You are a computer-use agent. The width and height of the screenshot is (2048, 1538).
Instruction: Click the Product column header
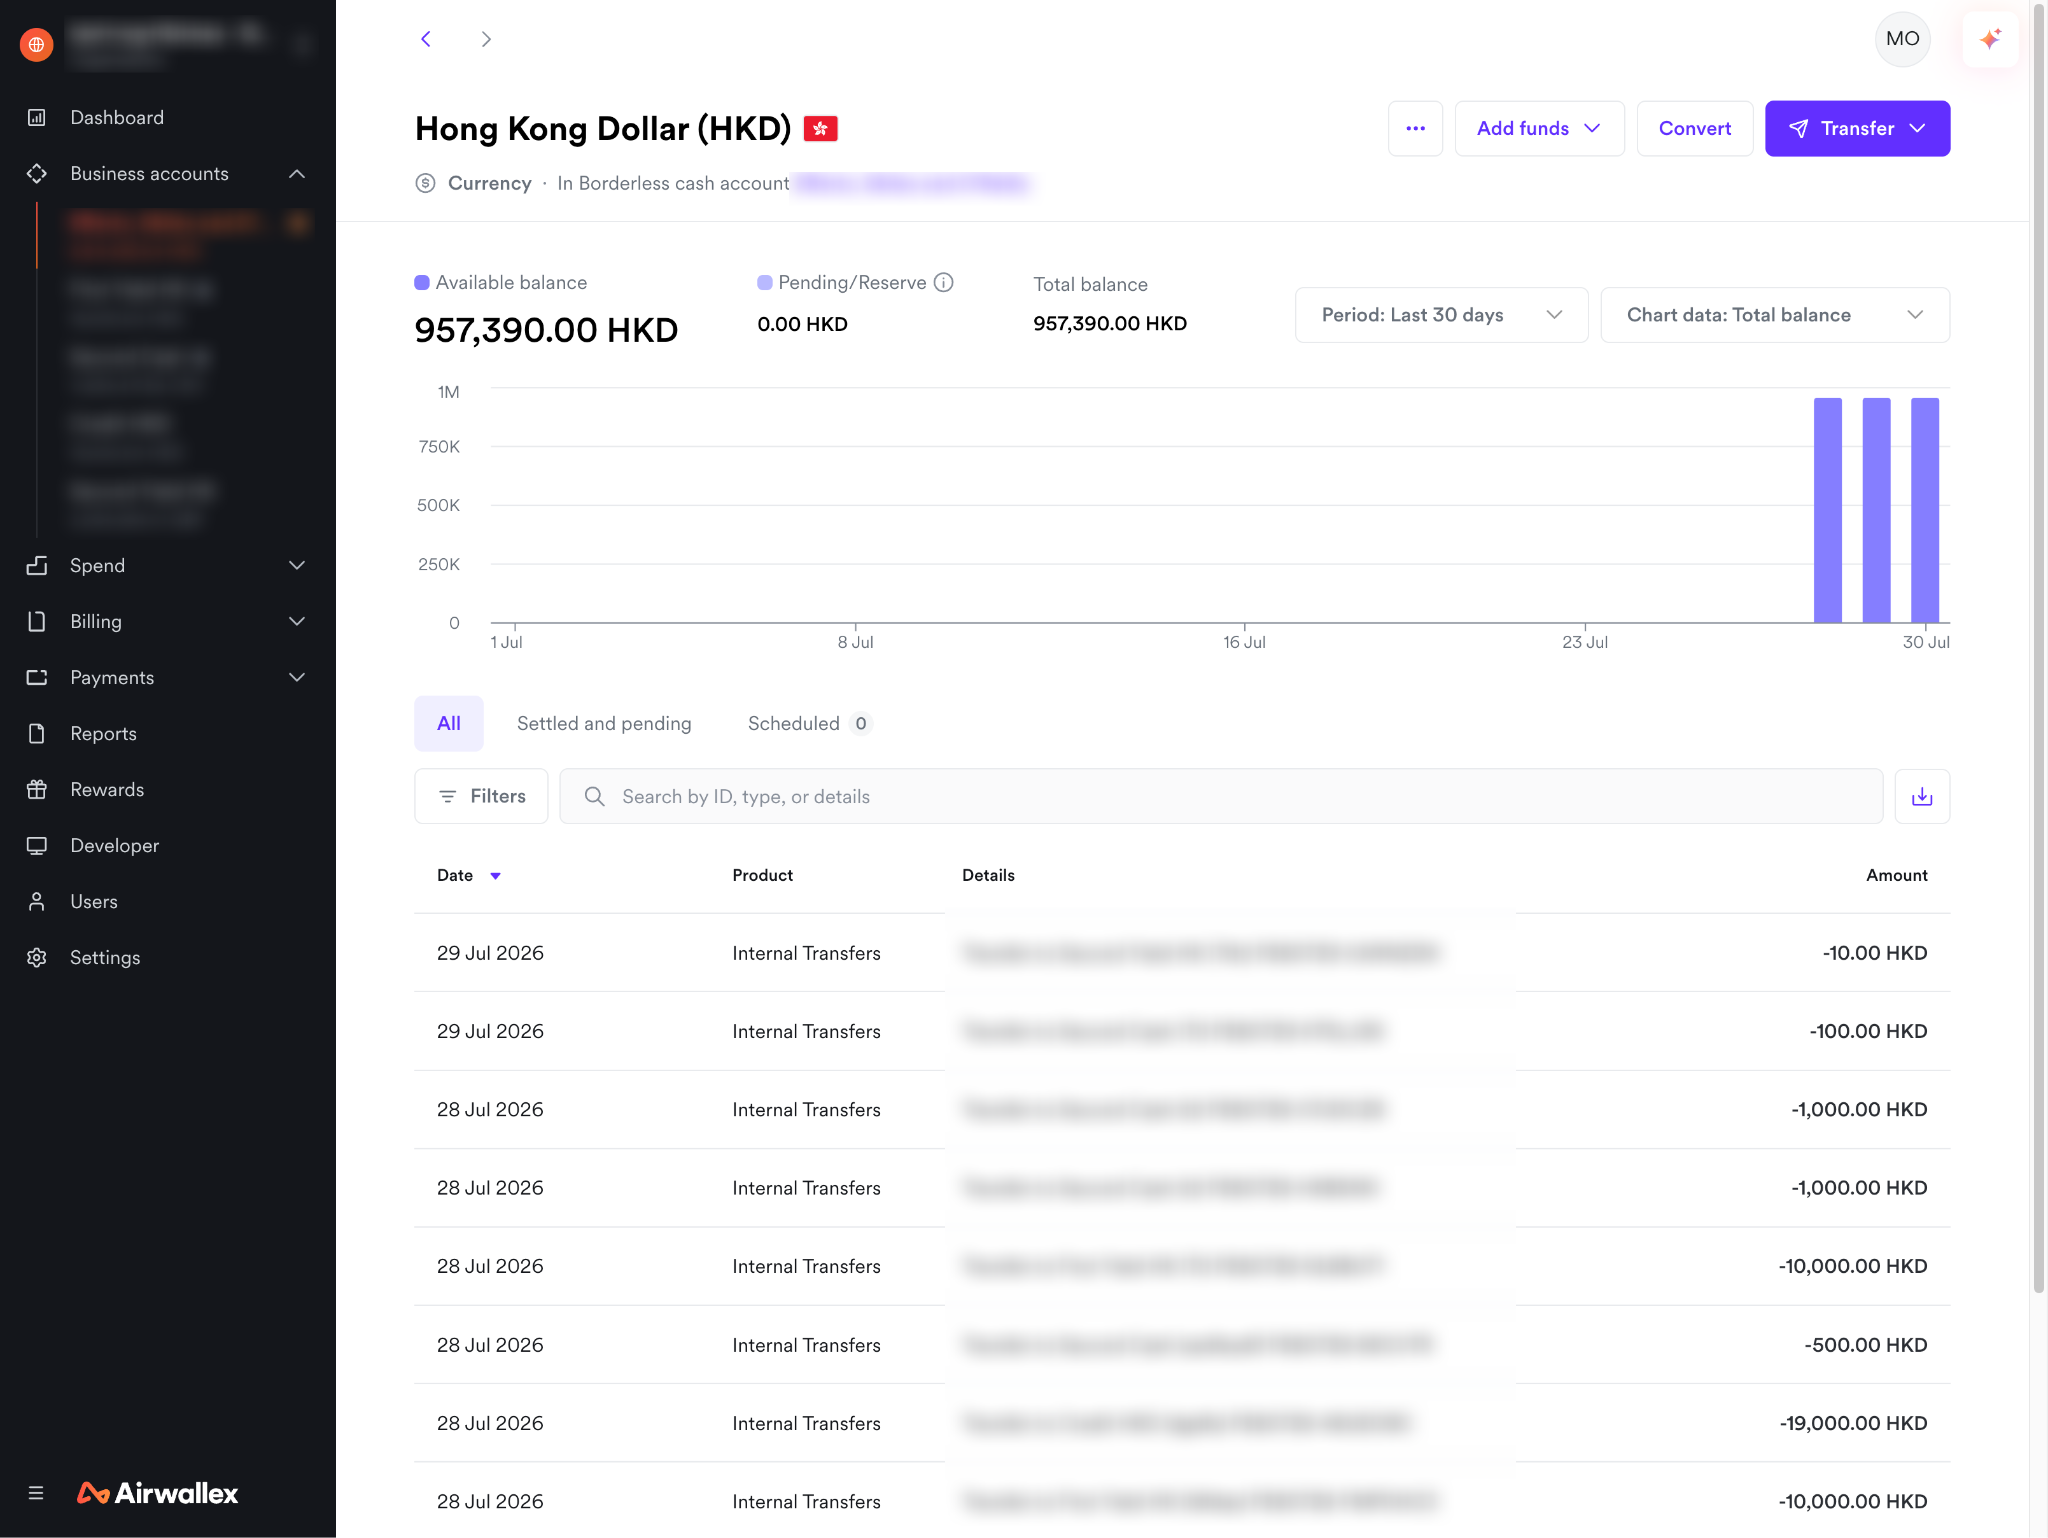[x=762, y=875]
